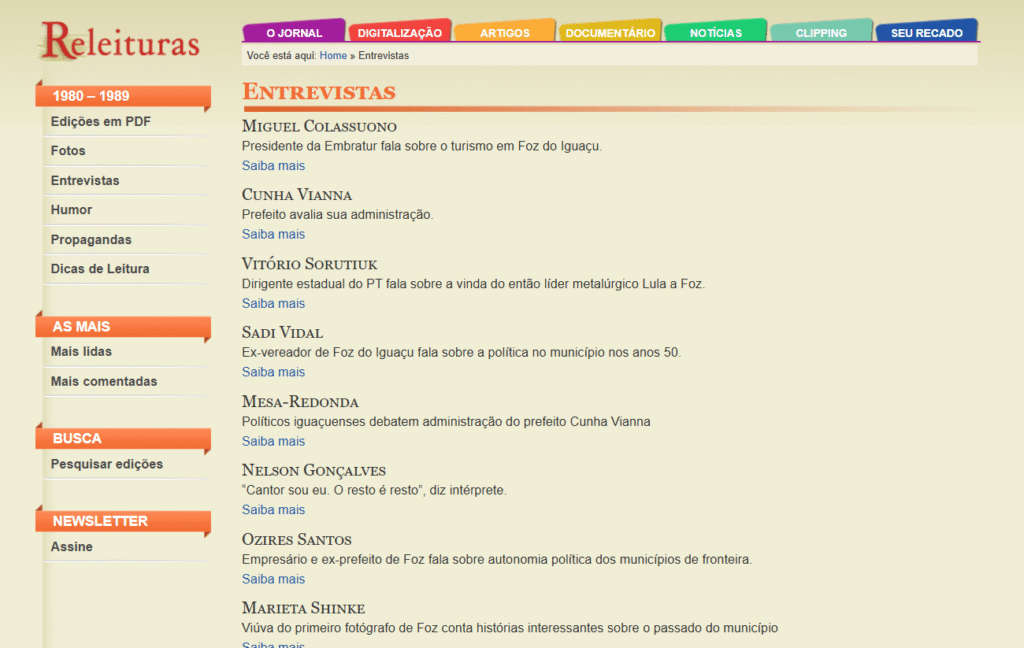The width and height of the screenshot is (1024, 648).
Task: Click Saiba mais under Miguel Colassuono
Action: pos(273,166)
